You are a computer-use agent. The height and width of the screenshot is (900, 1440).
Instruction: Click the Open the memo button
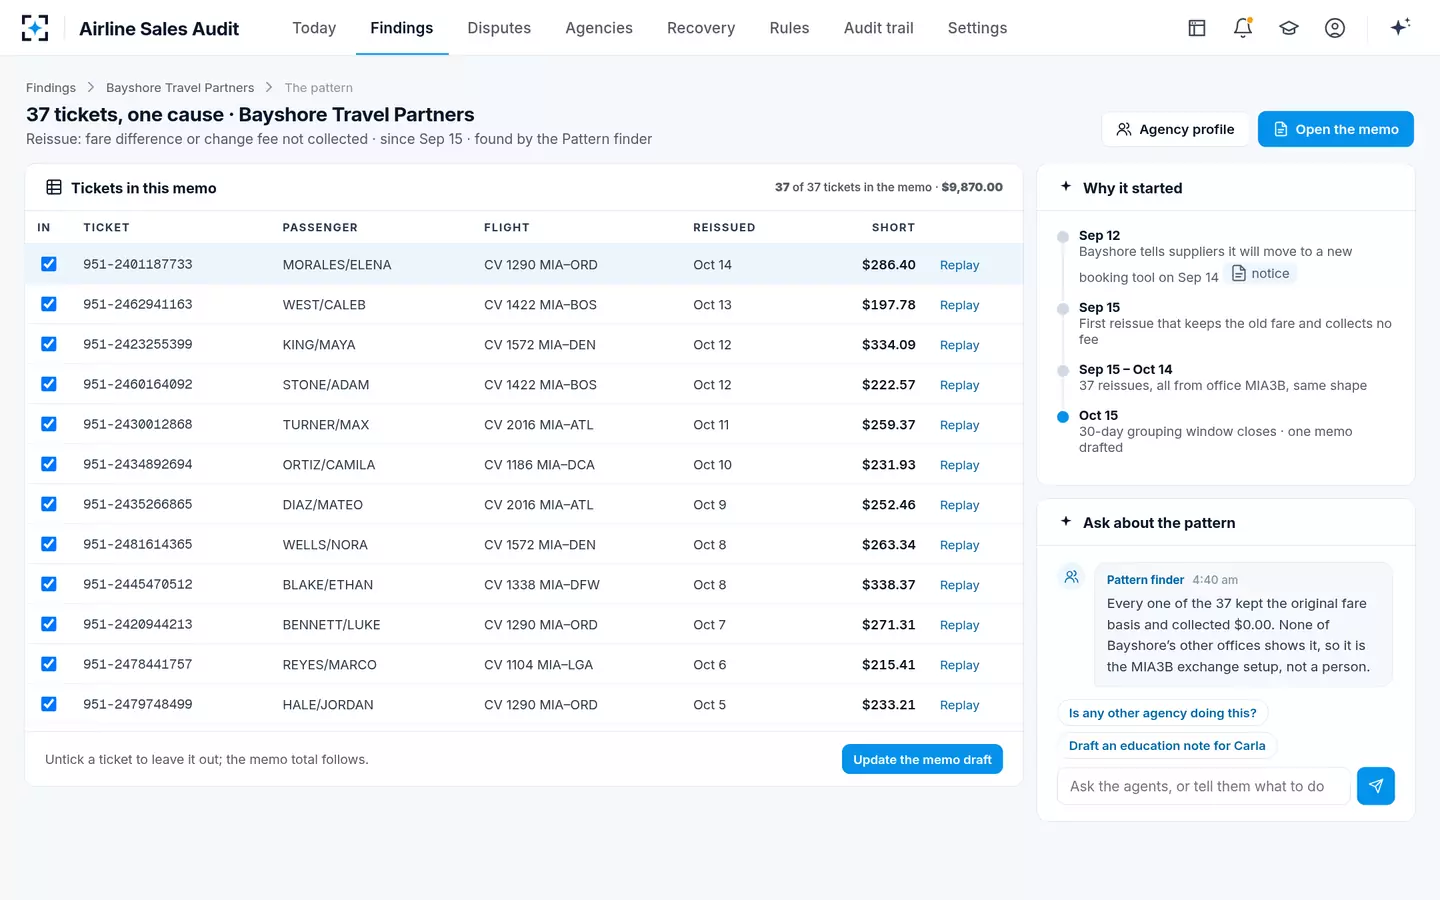(x=1336, y=129)
